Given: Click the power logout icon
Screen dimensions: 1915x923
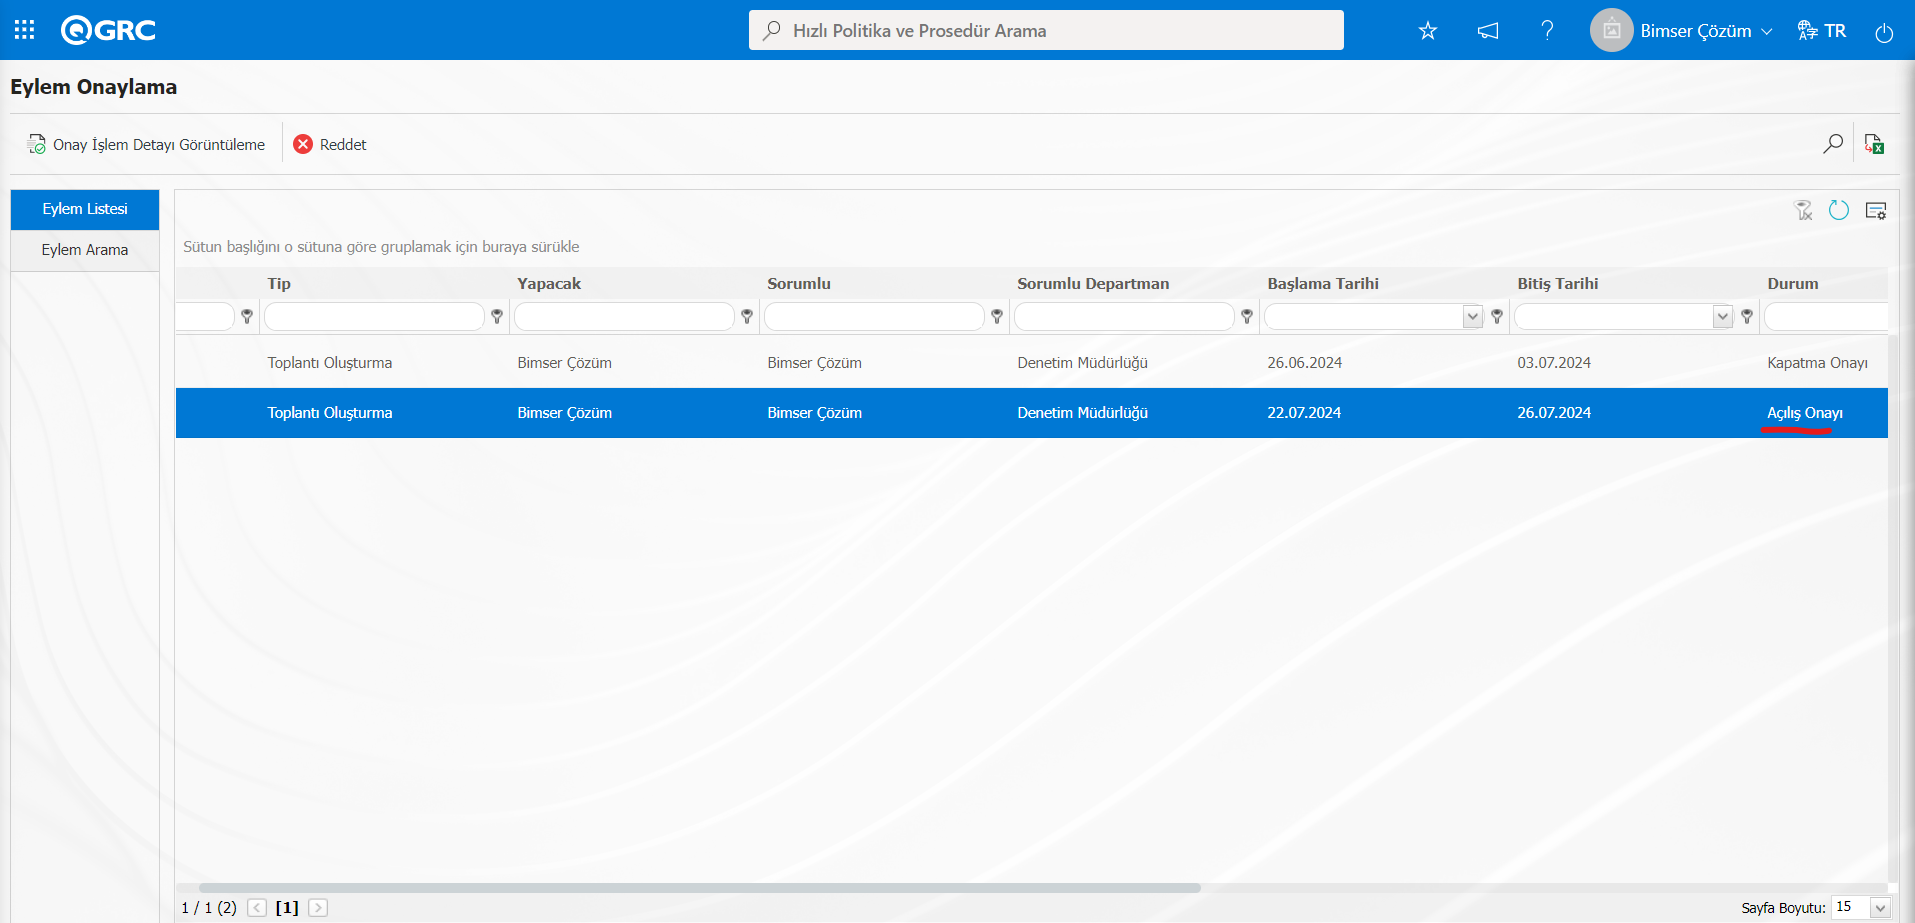Looking at the screenshot, I should [1884, 32].
